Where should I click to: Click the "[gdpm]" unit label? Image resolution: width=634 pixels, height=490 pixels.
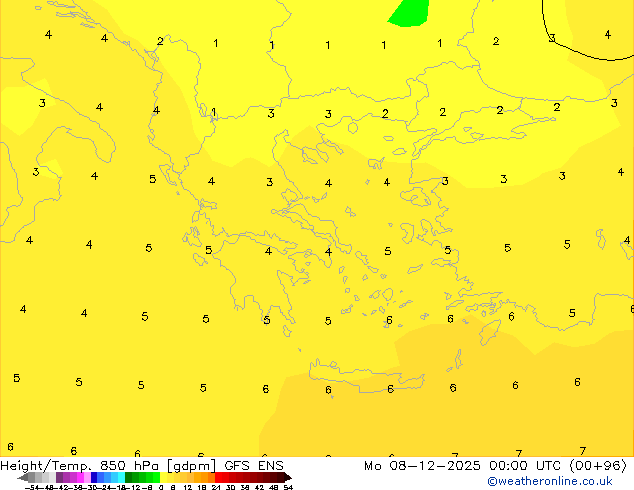[192, 466]
